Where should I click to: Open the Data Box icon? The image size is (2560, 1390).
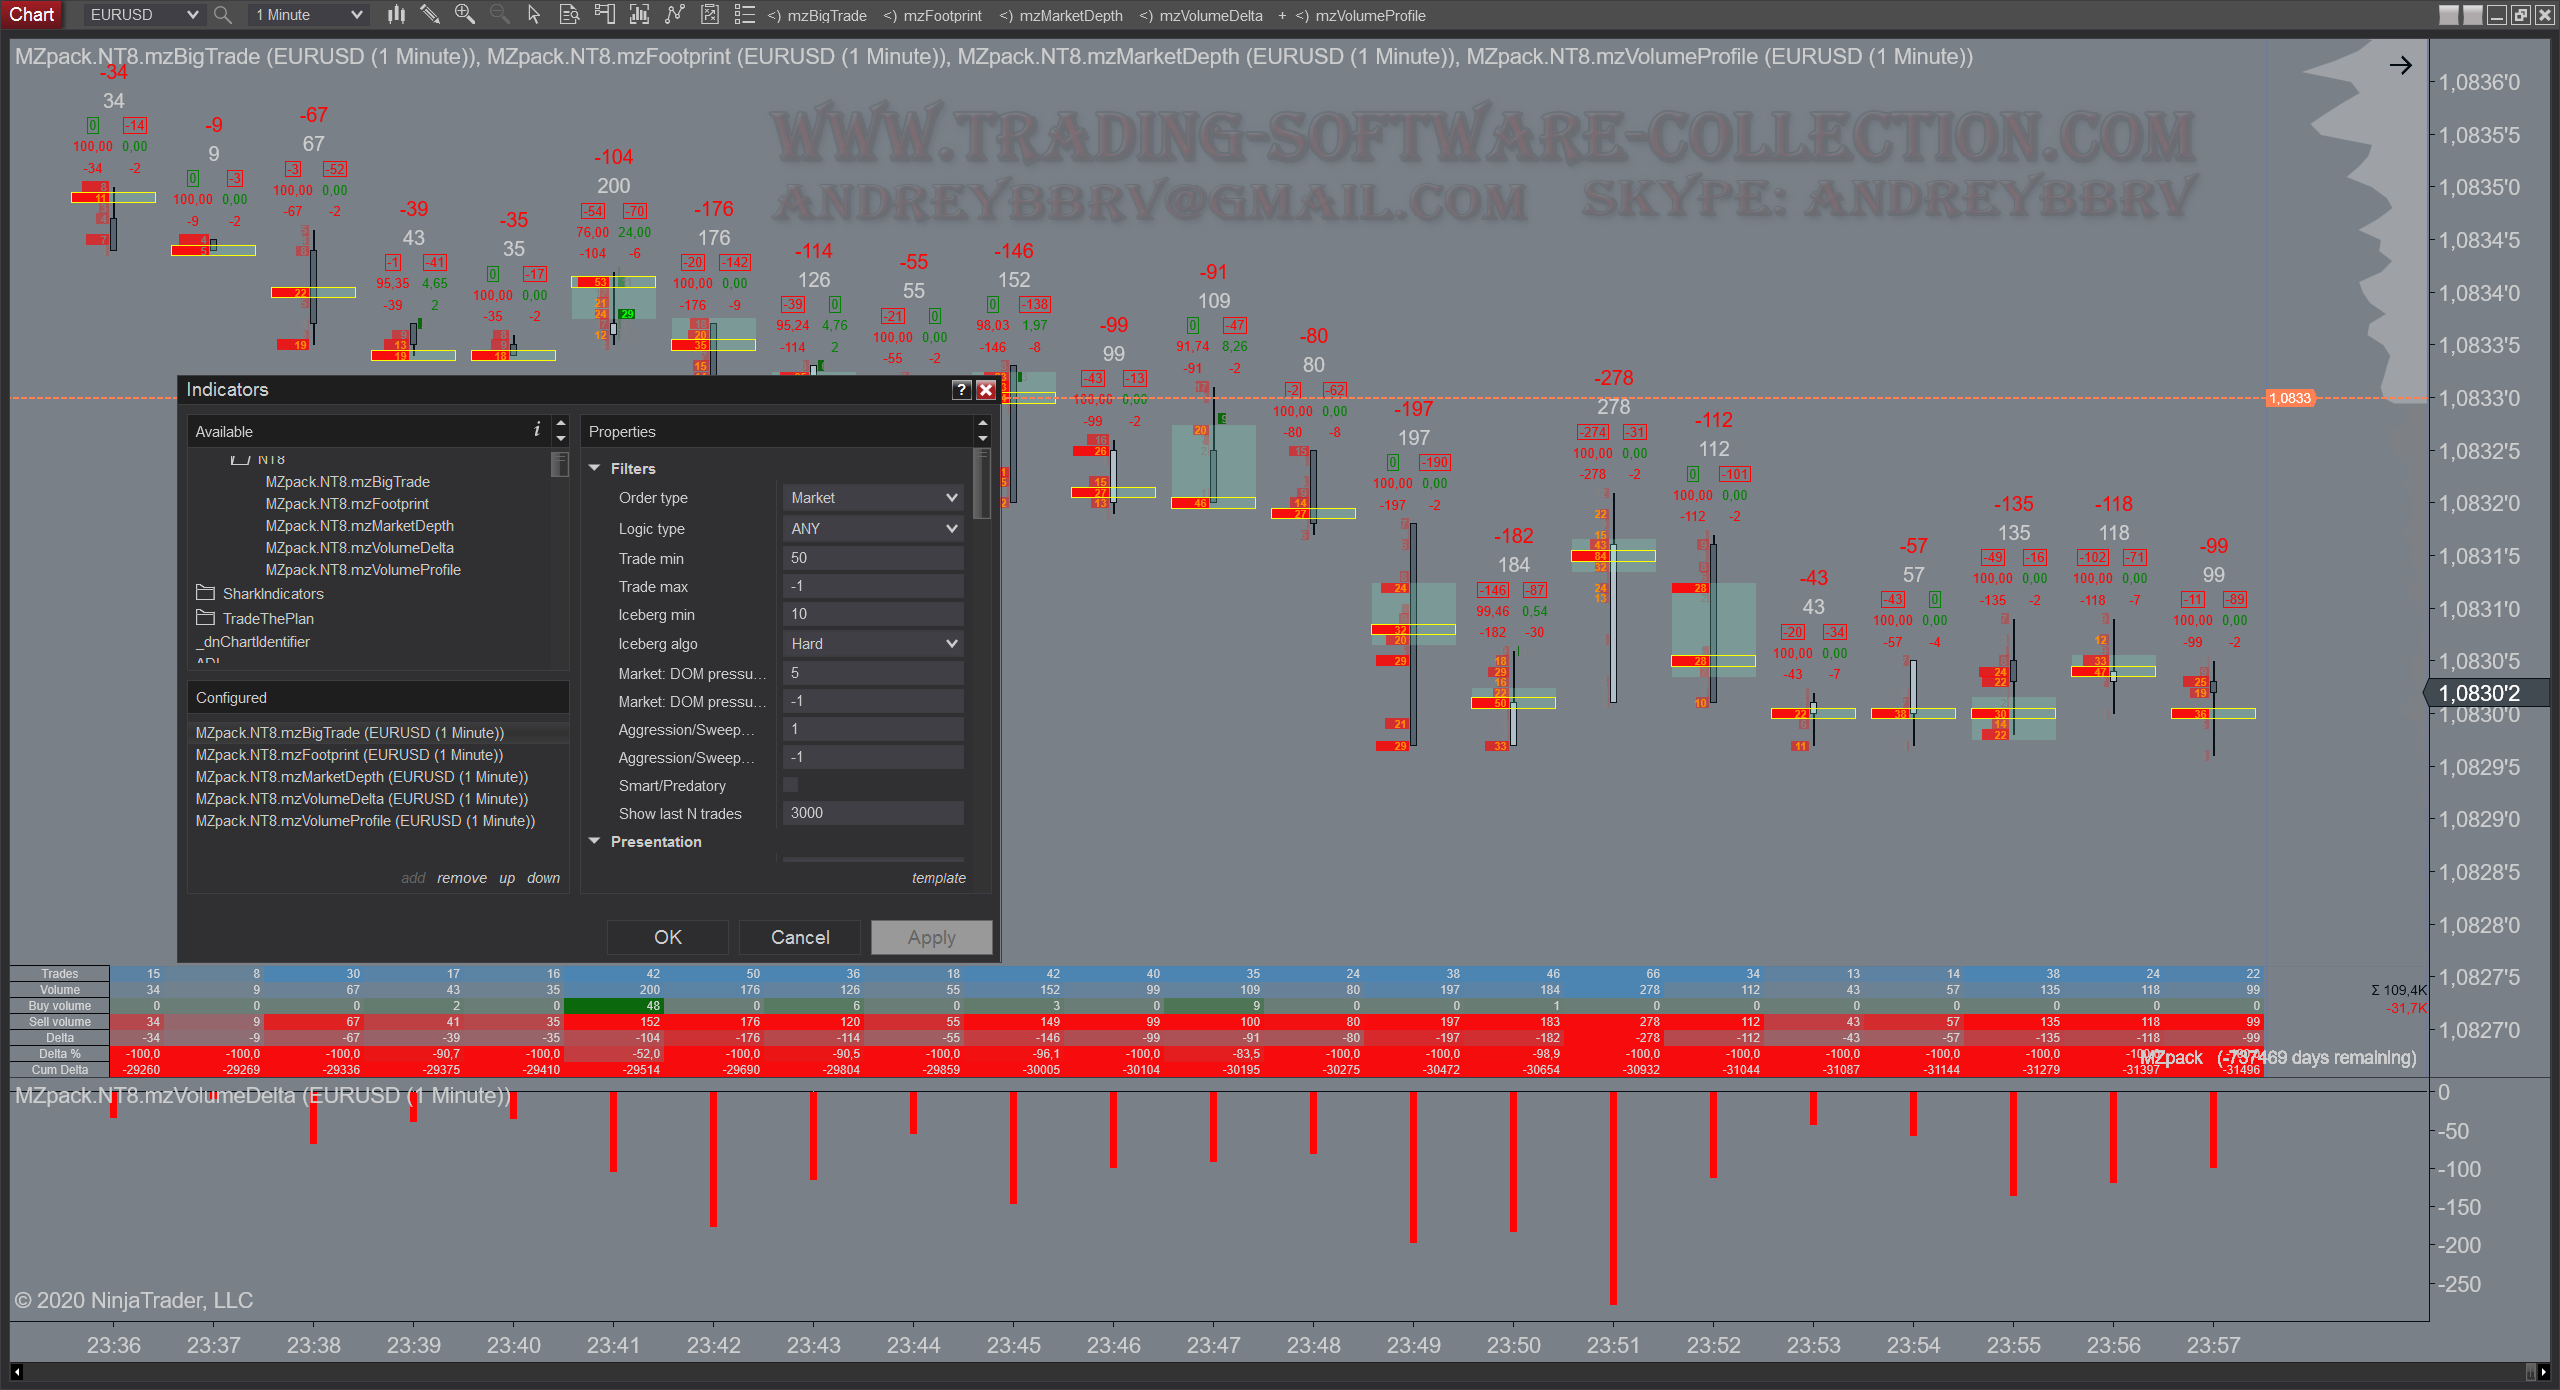click(569, 15)
